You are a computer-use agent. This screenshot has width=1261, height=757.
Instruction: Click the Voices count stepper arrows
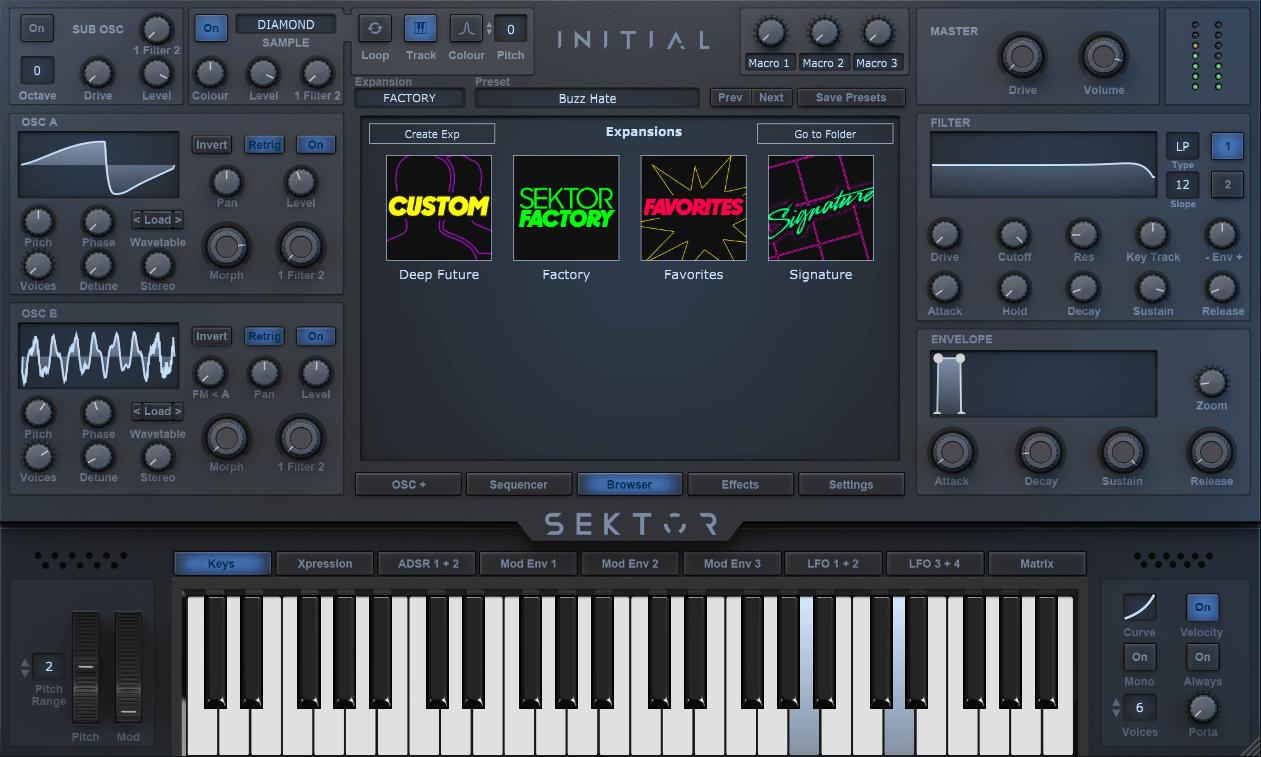click(x=1116, y=708)
